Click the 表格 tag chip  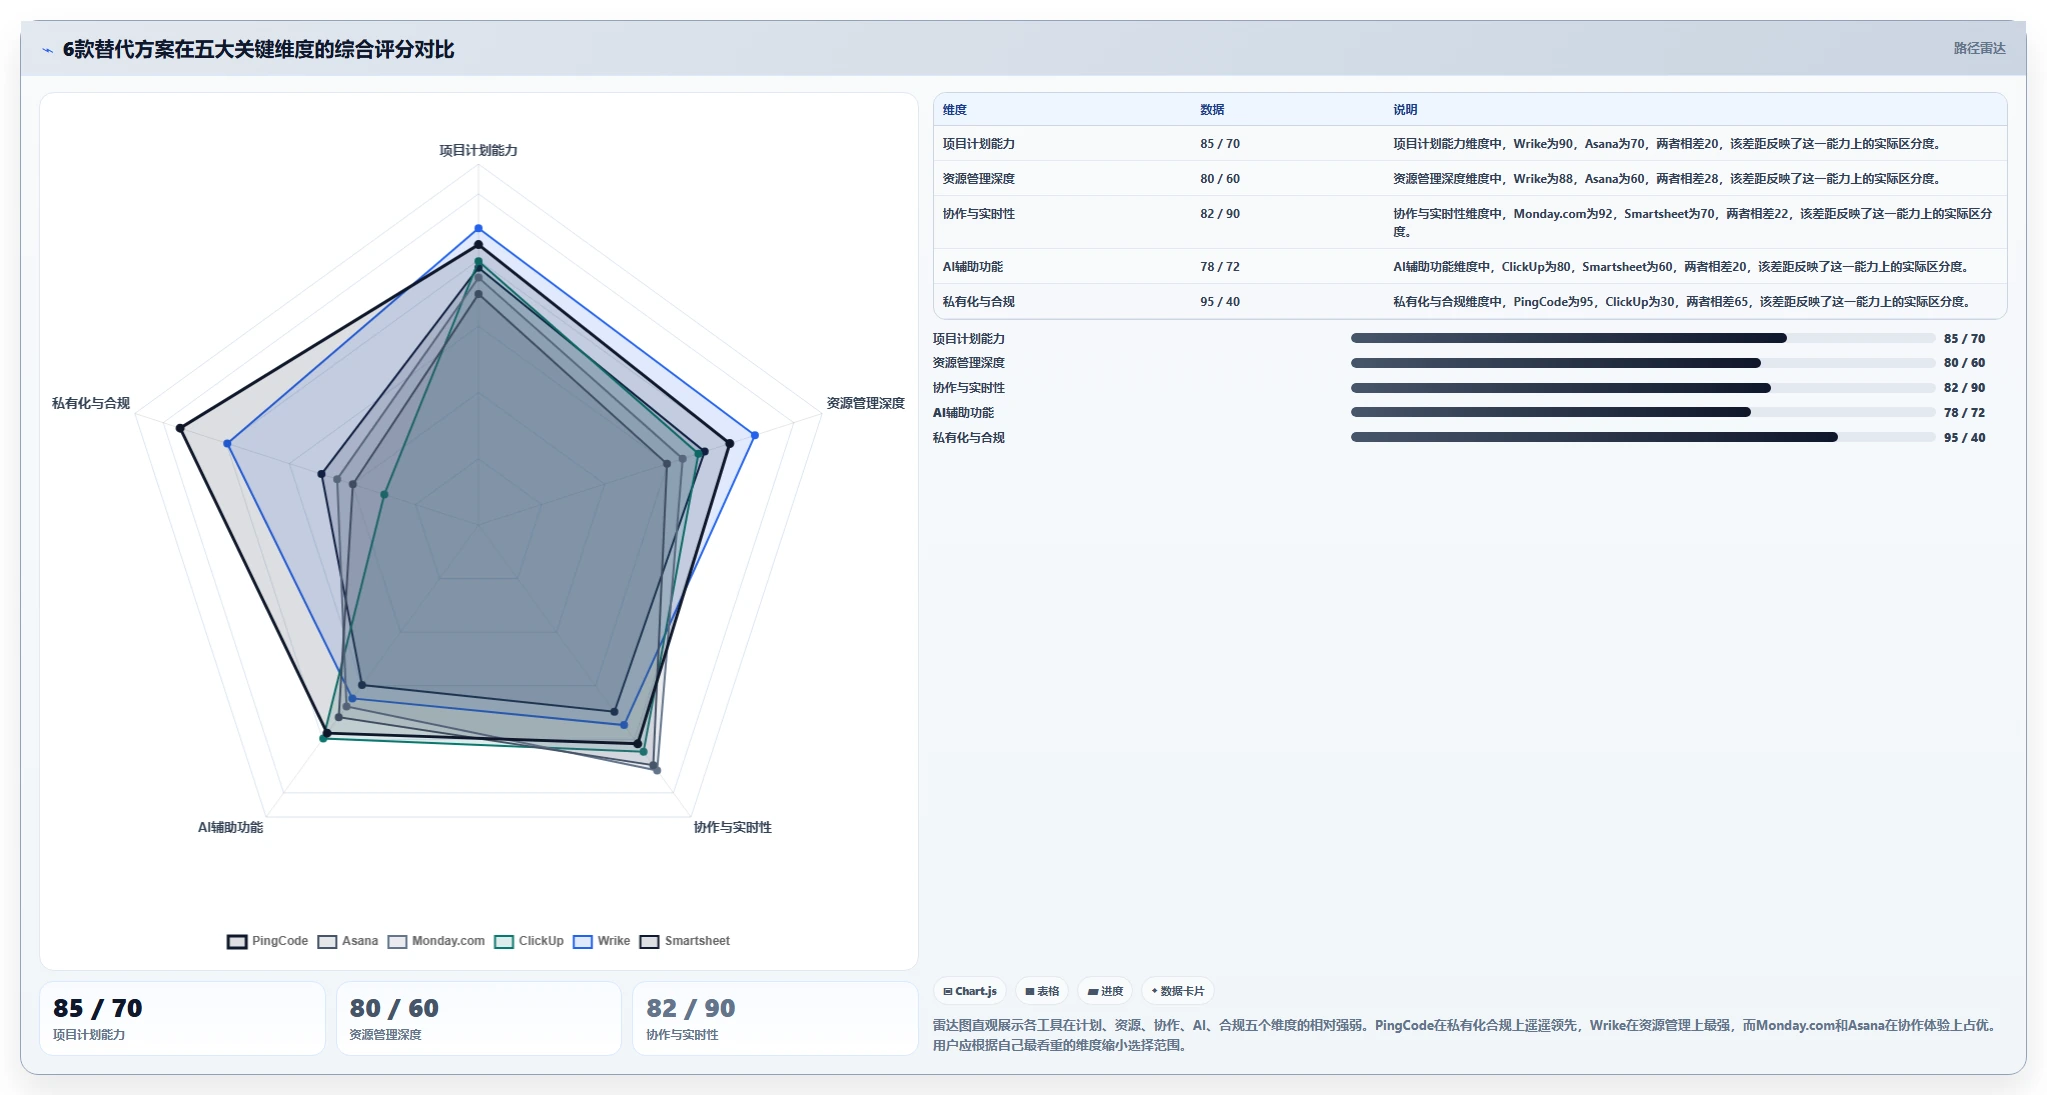pyautogui.click(x=1042, y=991)
